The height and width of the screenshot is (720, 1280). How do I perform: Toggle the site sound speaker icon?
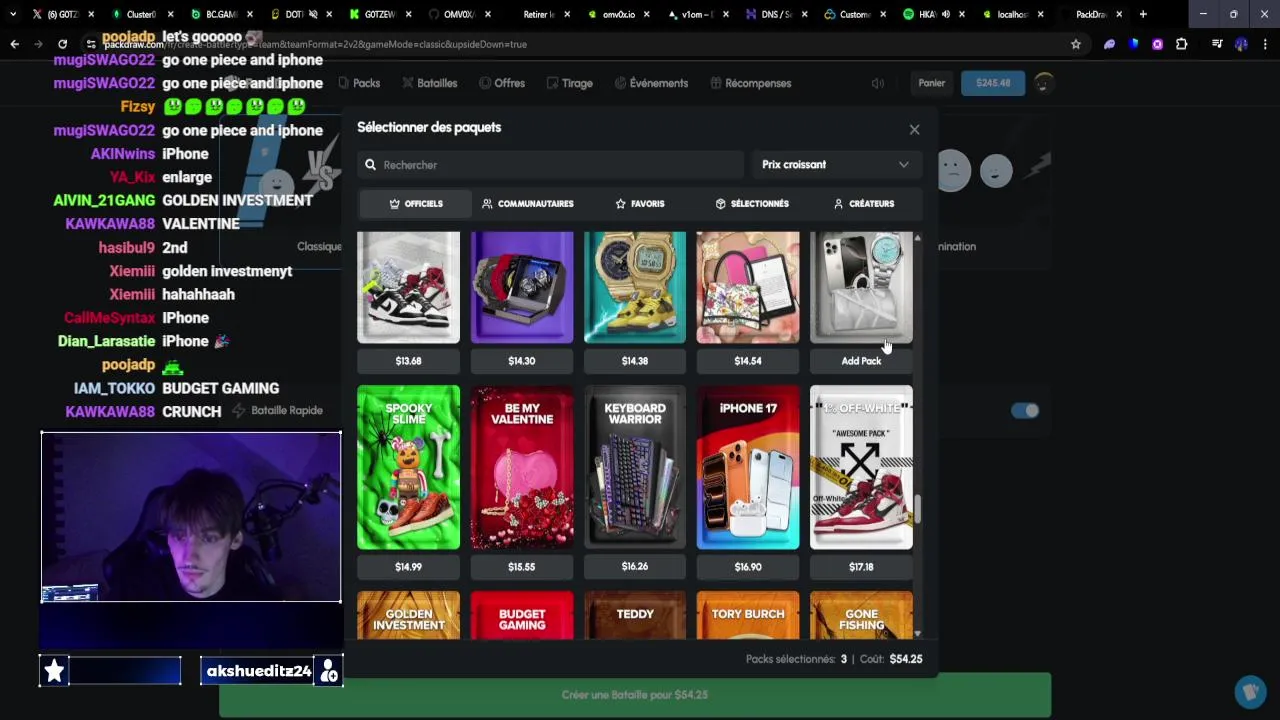click(877, 83)
